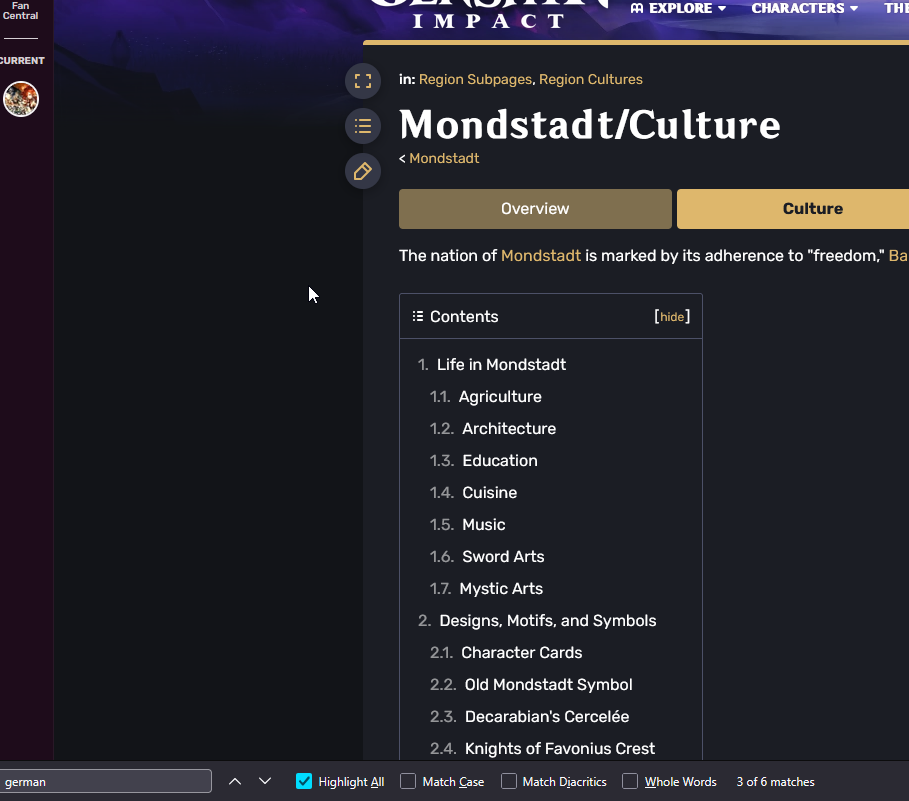909x801 pixels.
Task: Go to Fan Central in sidebar
Action: [20, 10]
